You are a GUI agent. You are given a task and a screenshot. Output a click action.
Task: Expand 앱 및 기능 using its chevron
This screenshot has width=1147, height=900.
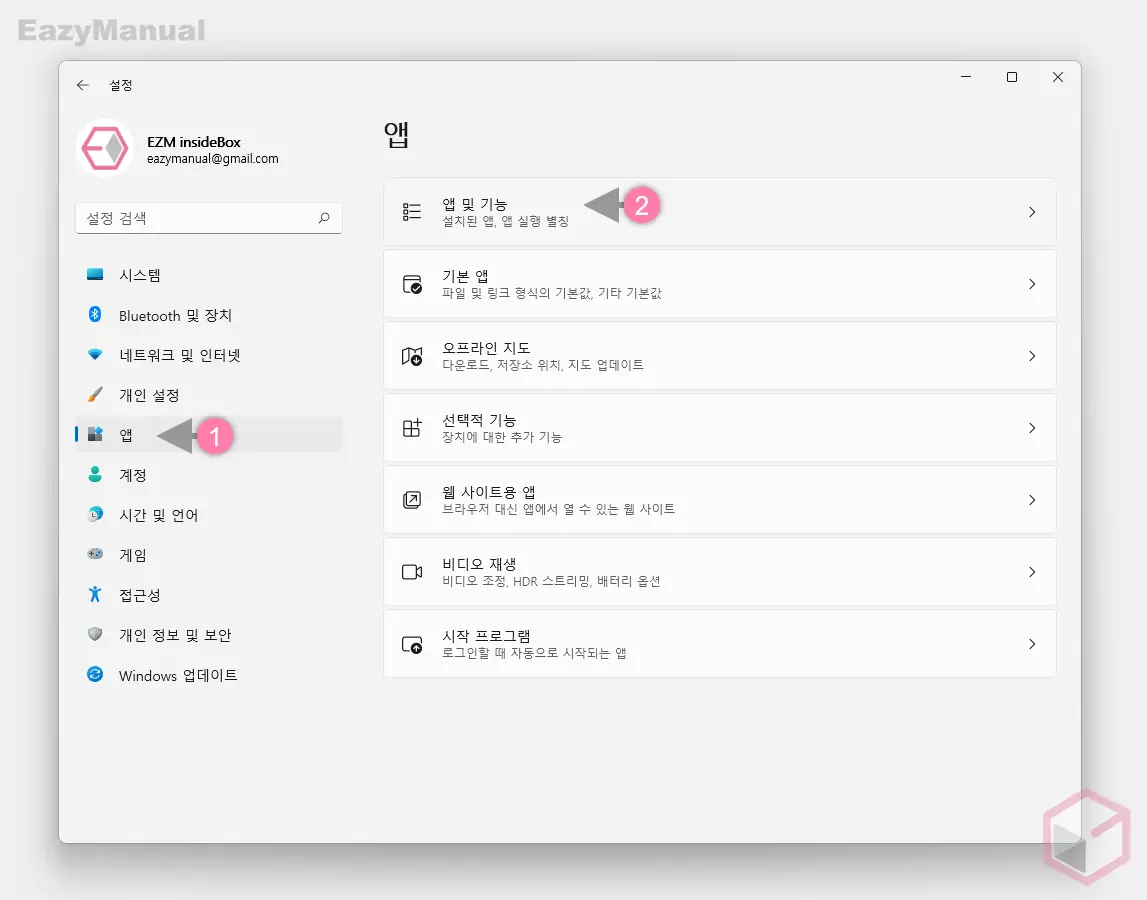click(x=1032, y=212)
